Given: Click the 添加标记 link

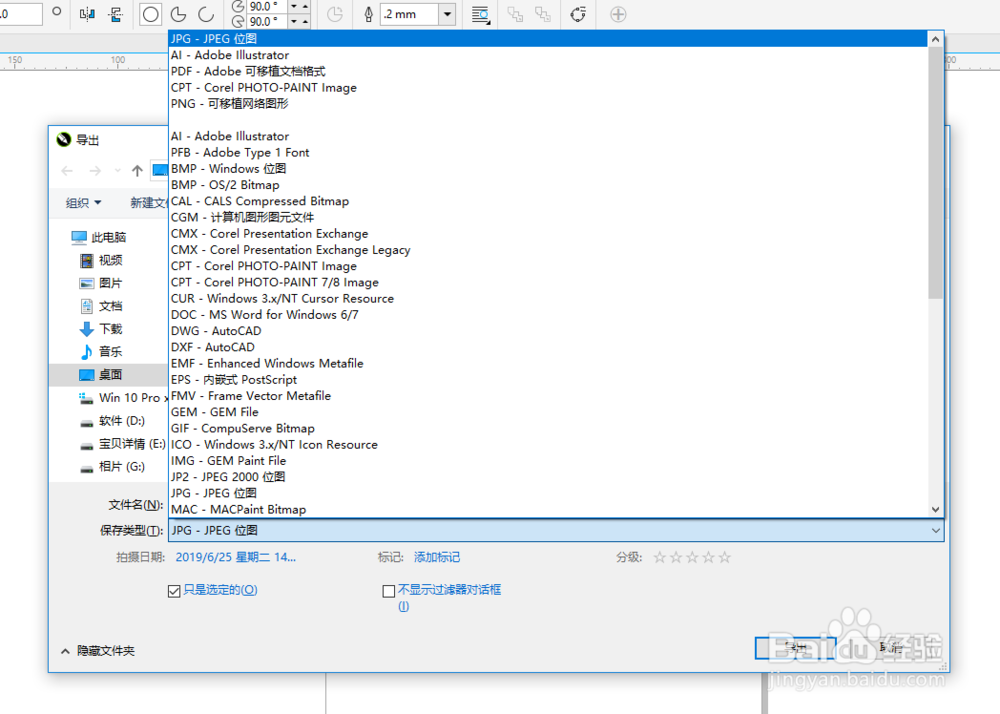Looking at the screenshot, I should [437, 557].
